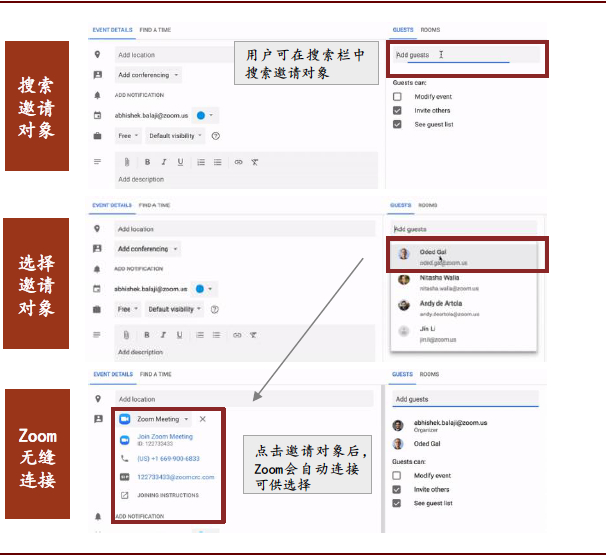Click ADD NOTIFICATION in 搜索邀请对象 screenshot
The image size is (611, 558).
click(139, 95)
